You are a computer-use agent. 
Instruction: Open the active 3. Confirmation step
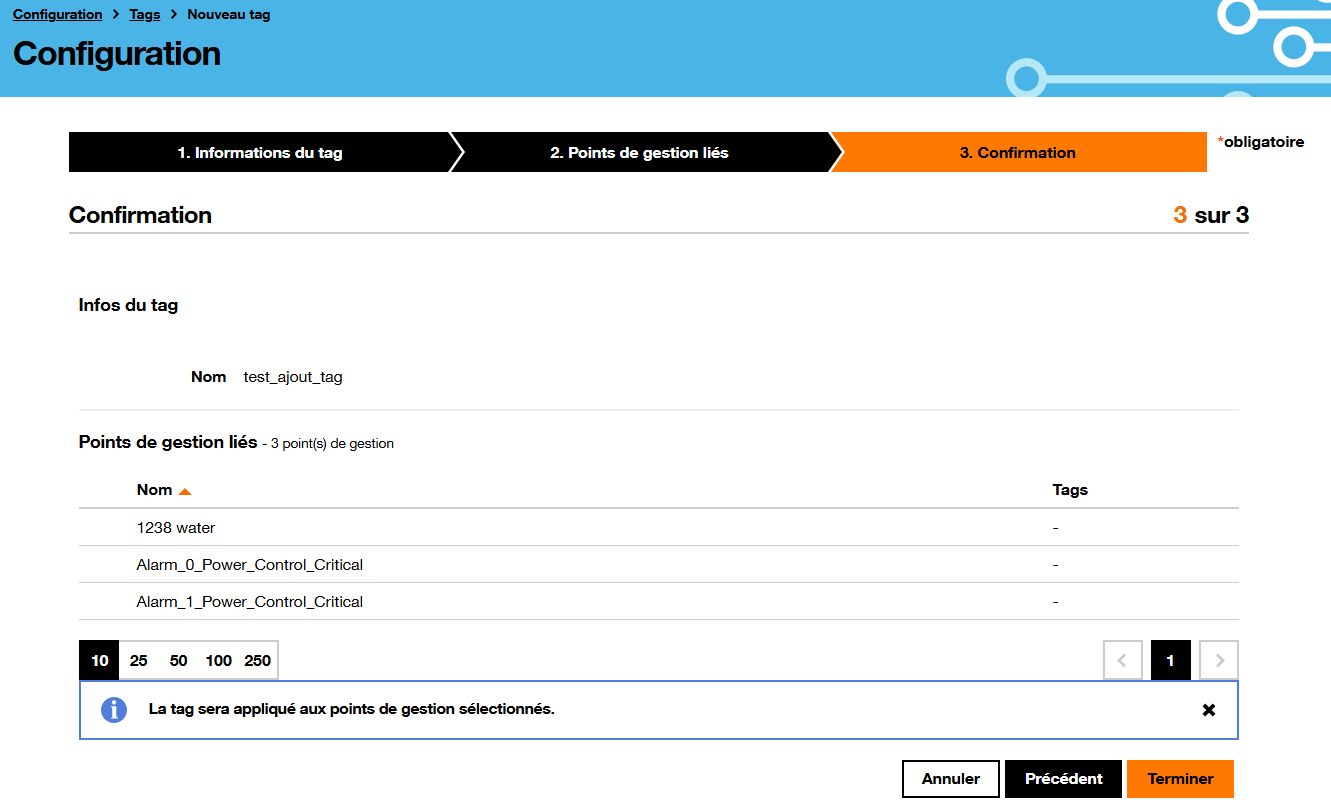1019,152
